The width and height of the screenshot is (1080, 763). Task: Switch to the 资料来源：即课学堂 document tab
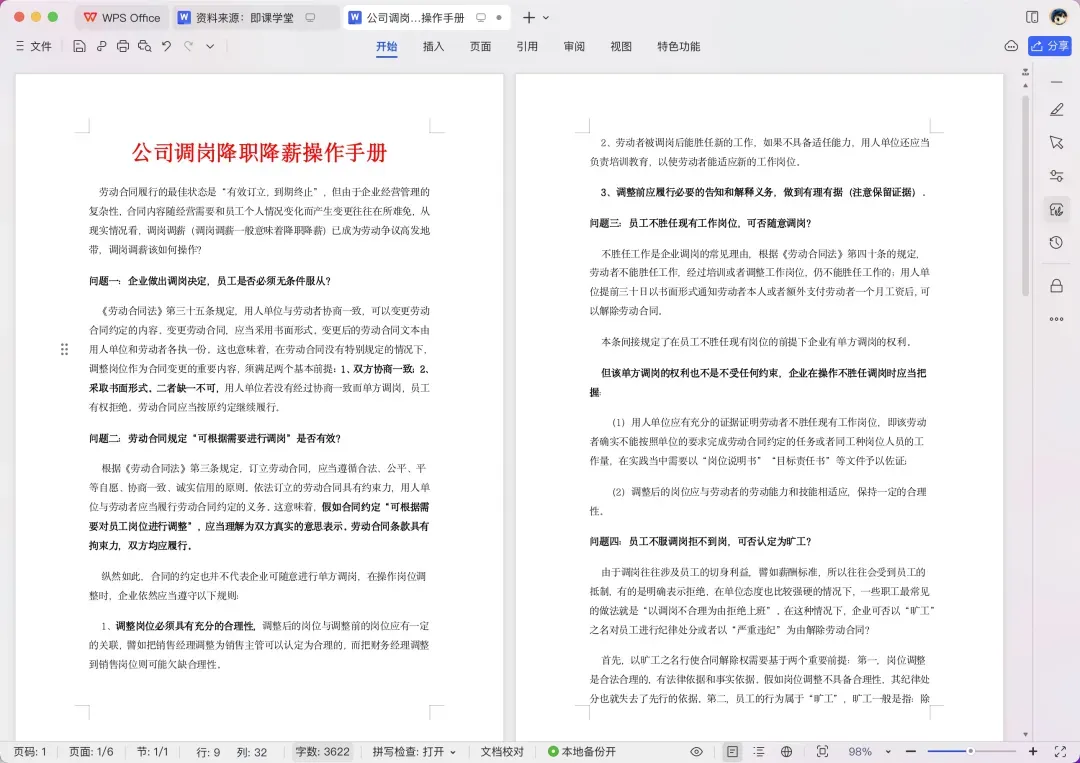[x=245, y=17]
